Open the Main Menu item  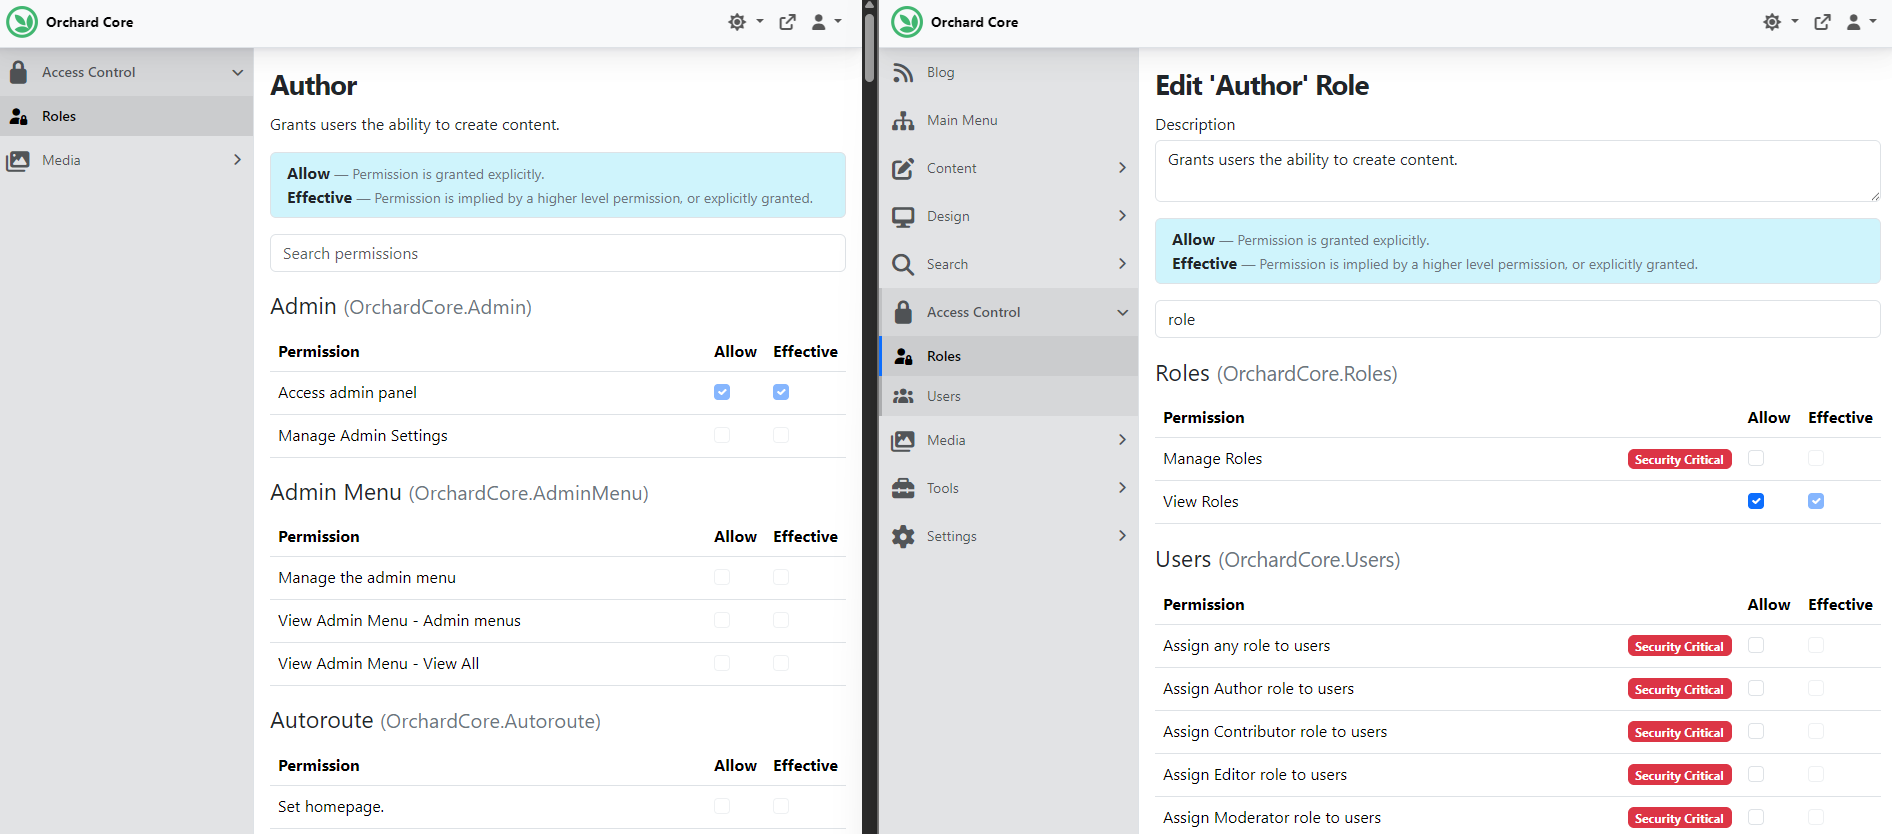click(1009, 120)
